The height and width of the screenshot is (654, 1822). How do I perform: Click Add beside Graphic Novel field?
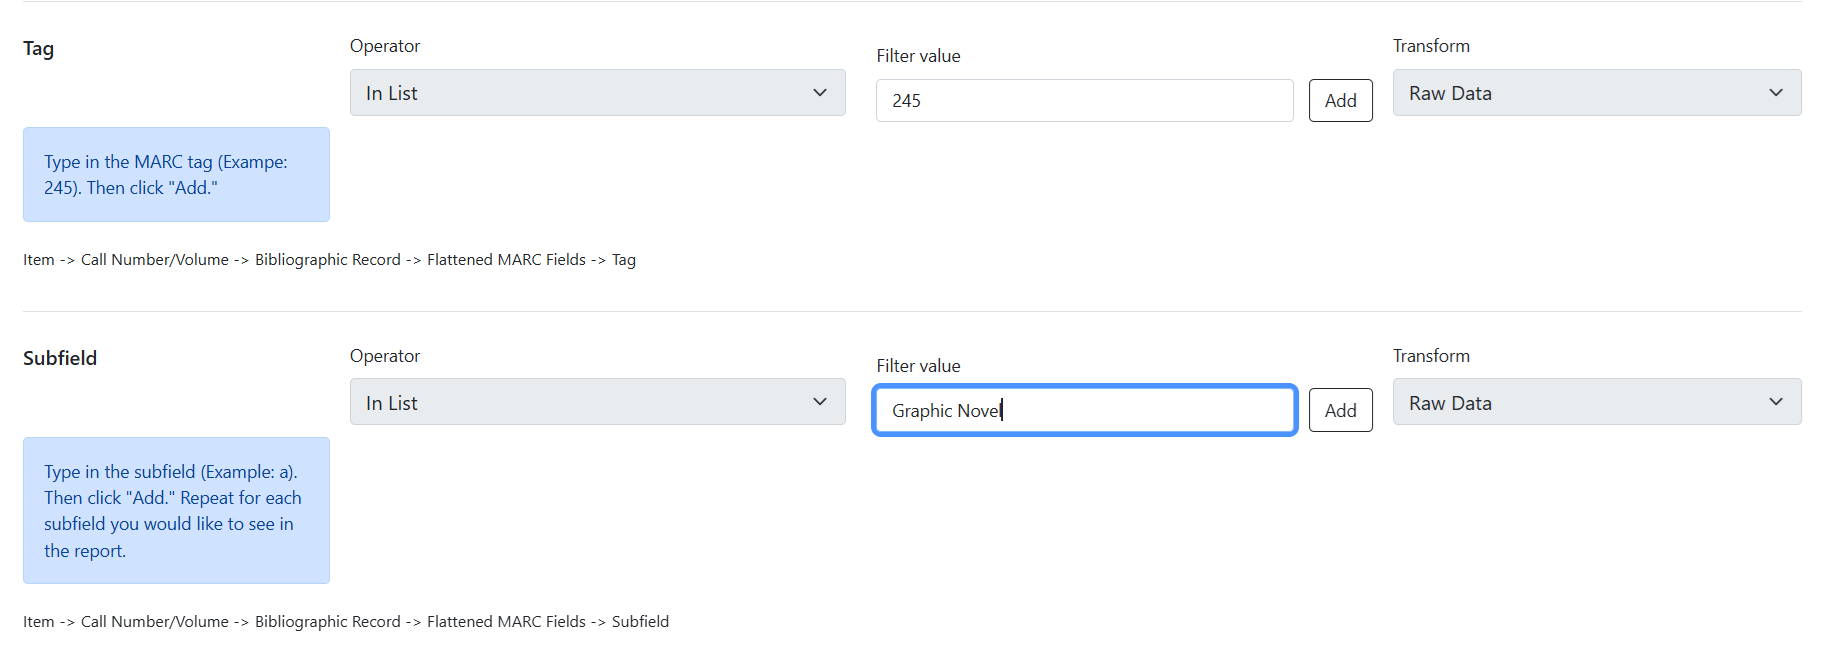point(1340,410)
